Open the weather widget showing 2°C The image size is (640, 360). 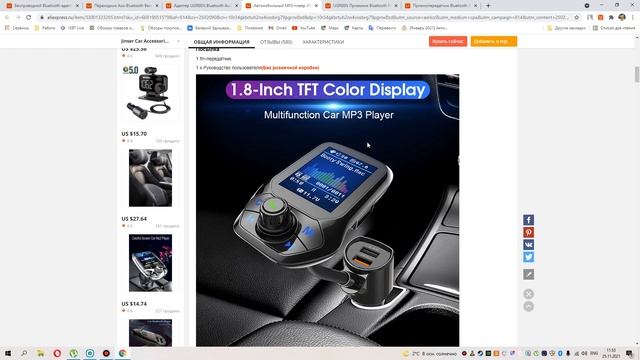pyautogui.click(x=429, y=353)
